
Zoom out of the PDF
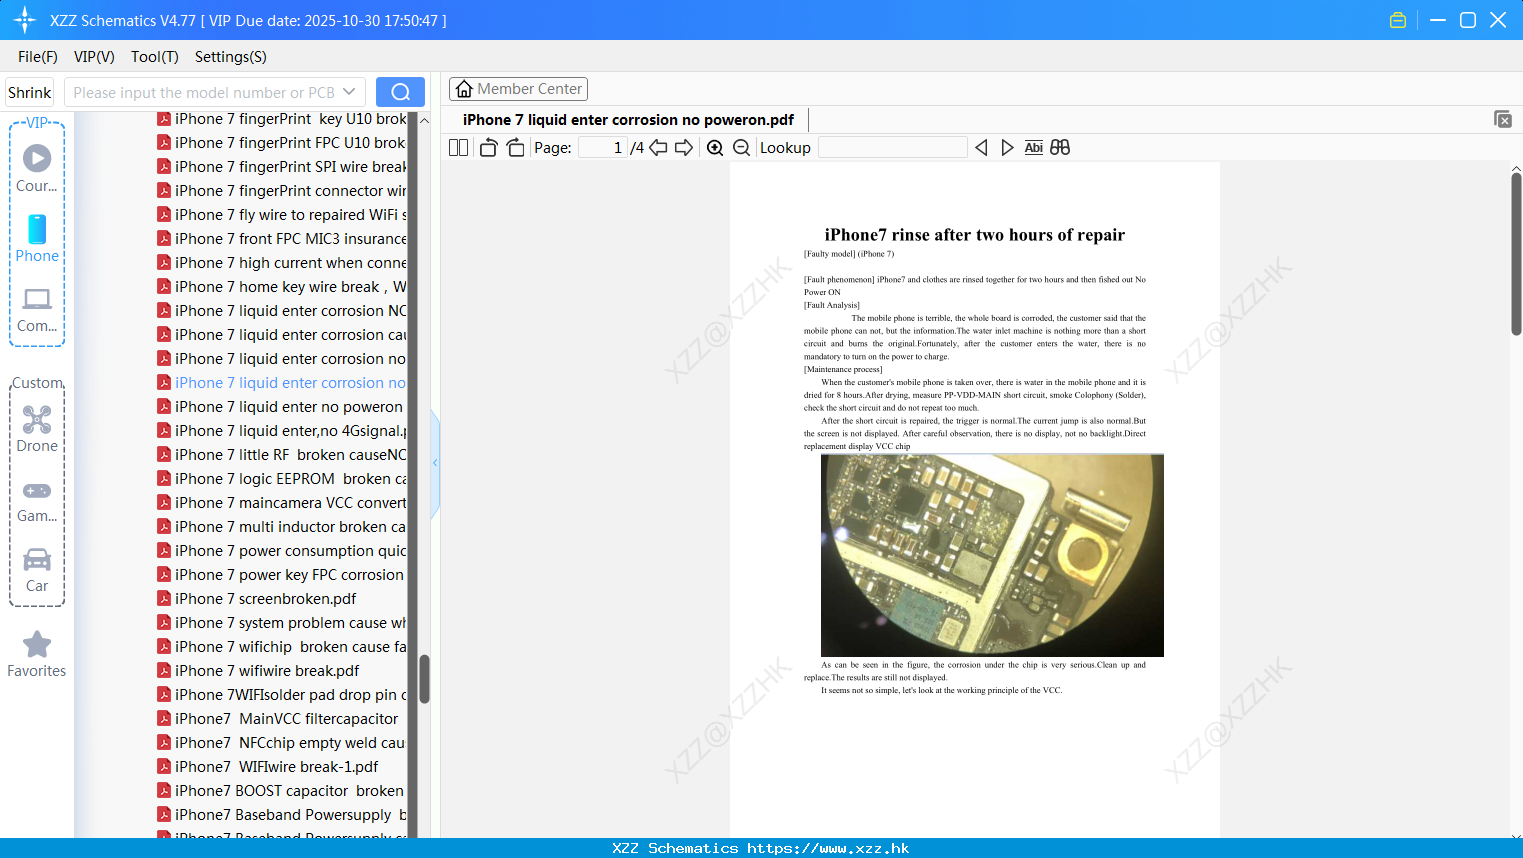741,148
